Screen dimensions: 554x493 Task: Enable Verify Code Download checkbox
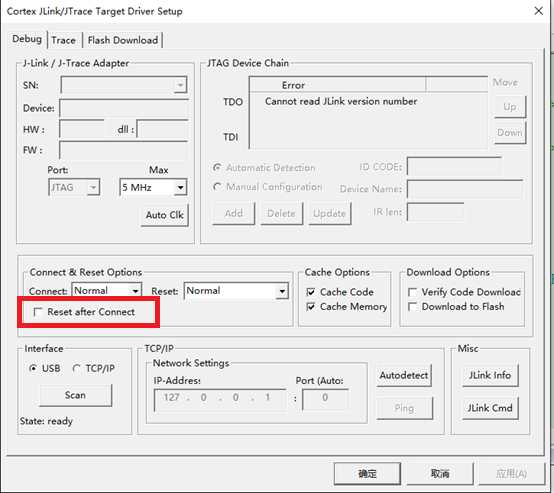pos(412,292)
